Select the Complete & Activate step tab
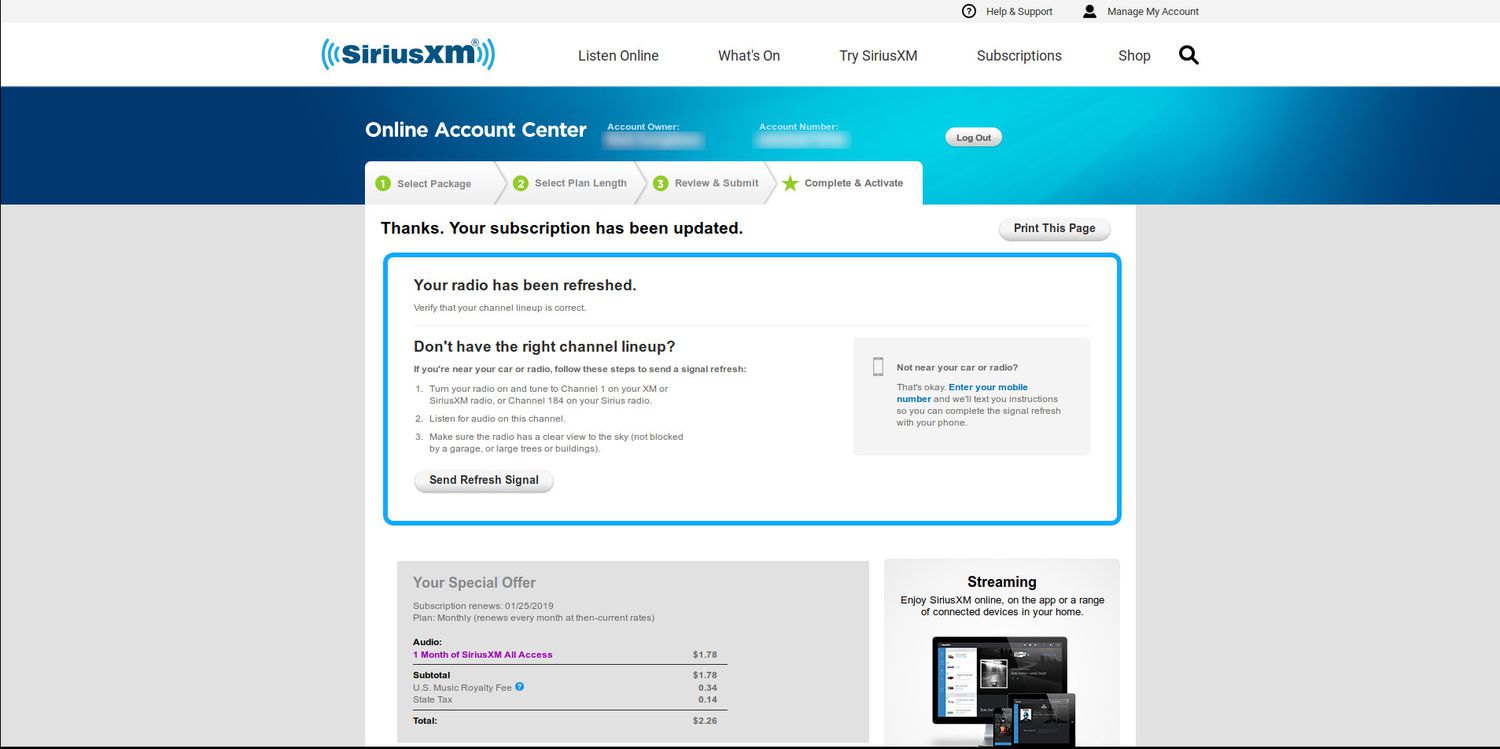 (845, 183)
